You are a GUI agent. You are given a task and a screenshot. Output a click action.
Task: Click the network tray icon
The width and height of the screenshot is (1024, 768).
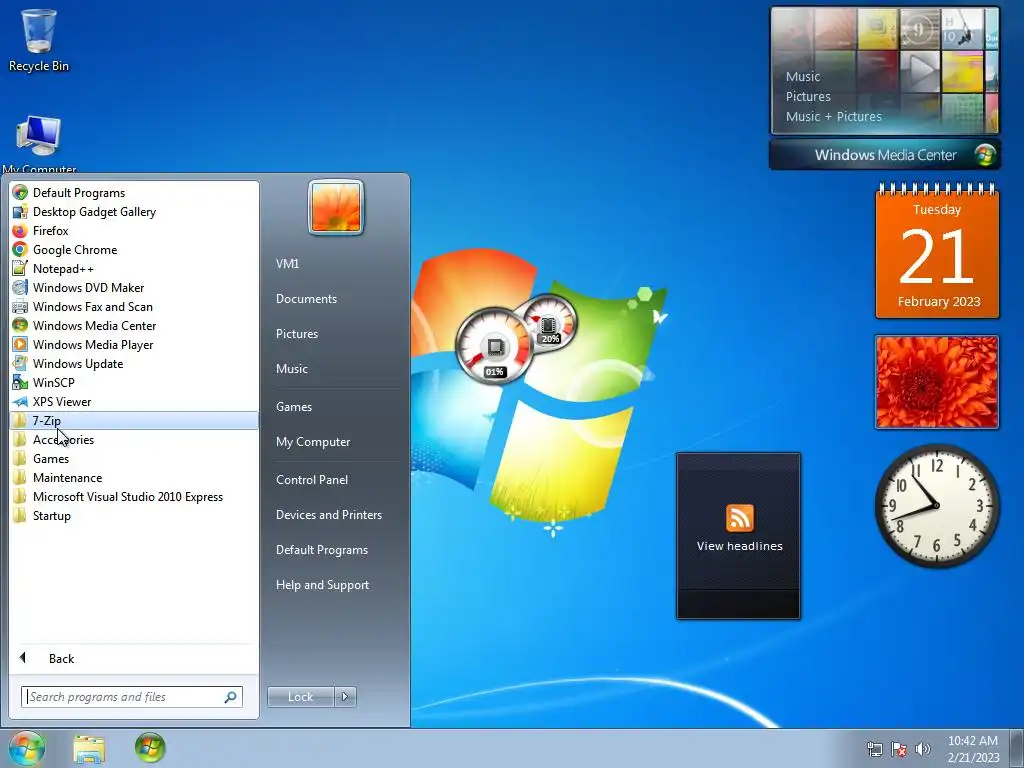click(x=874, y=749)
